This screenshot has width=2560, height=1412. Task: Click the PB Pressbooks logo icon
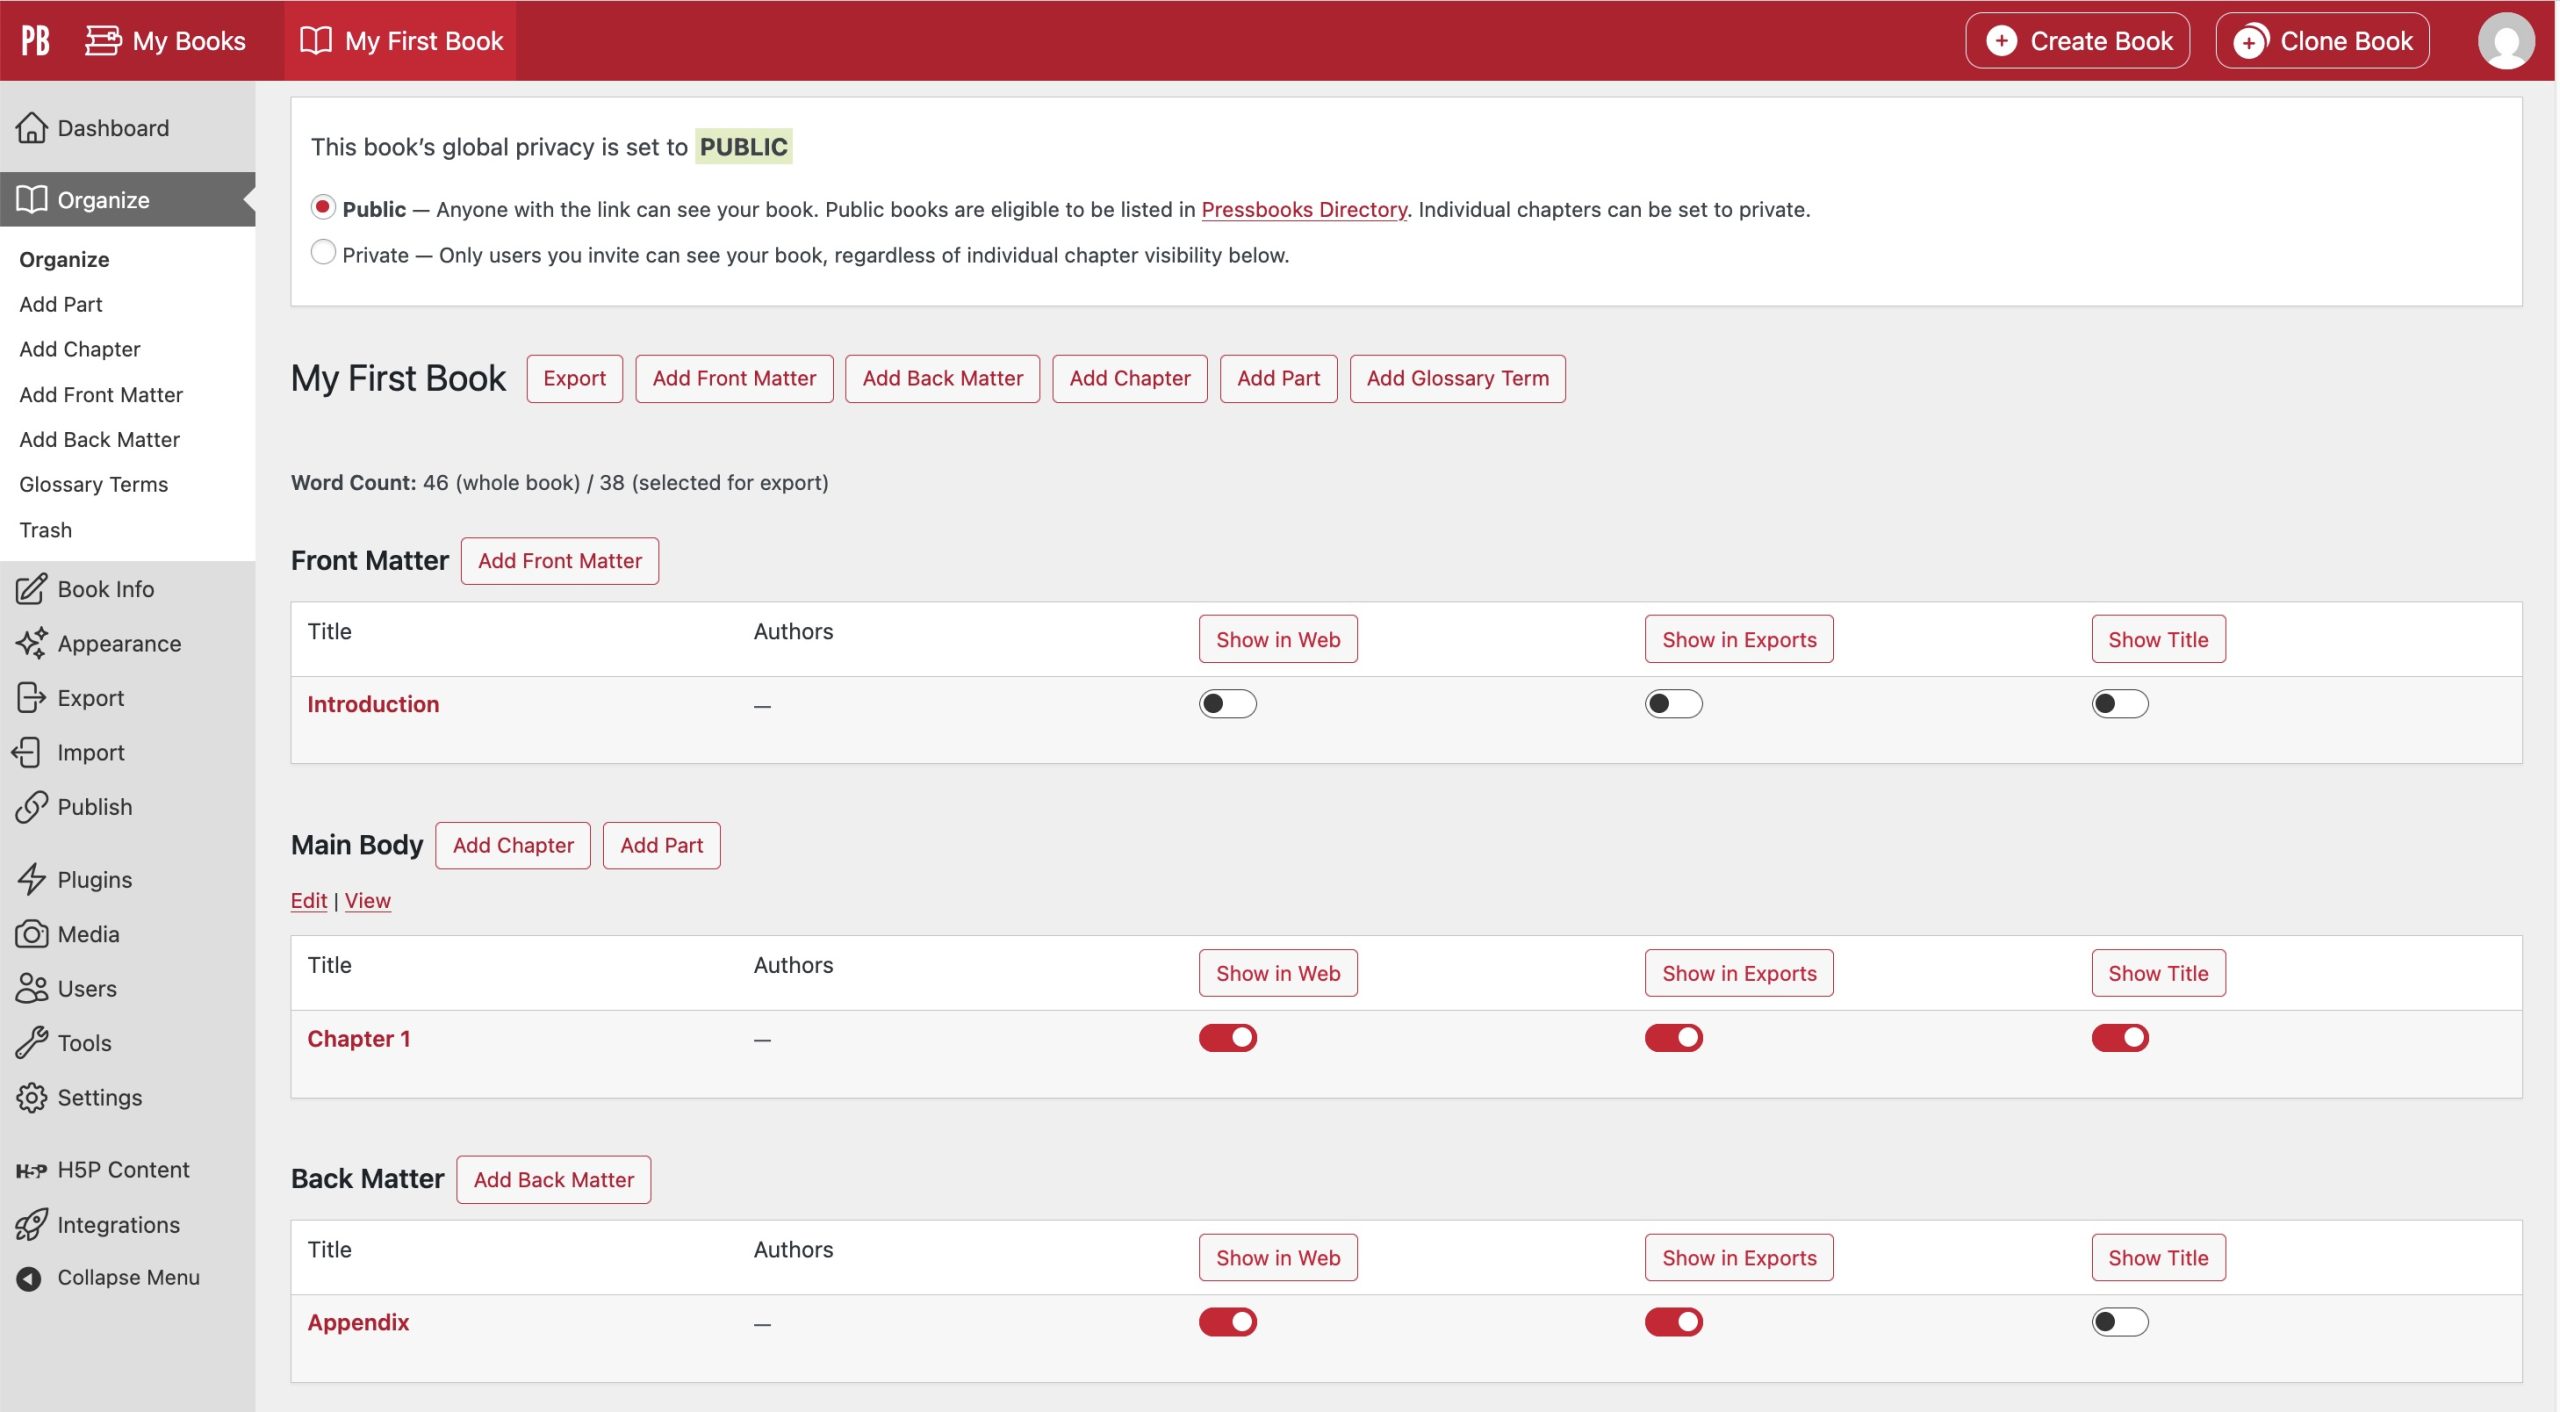point(35,40)
